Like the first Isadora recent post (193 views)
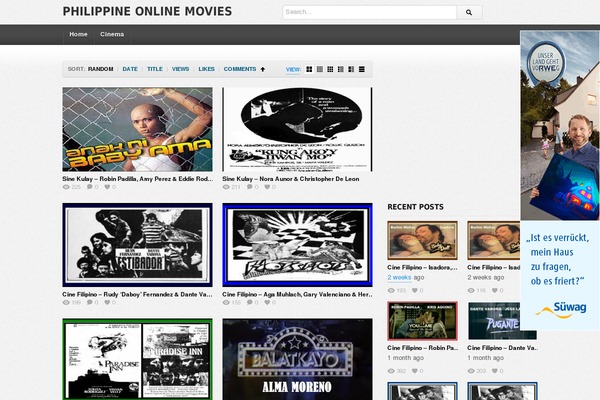The width and height of the screenshot is (600, 400). point(415,291)
